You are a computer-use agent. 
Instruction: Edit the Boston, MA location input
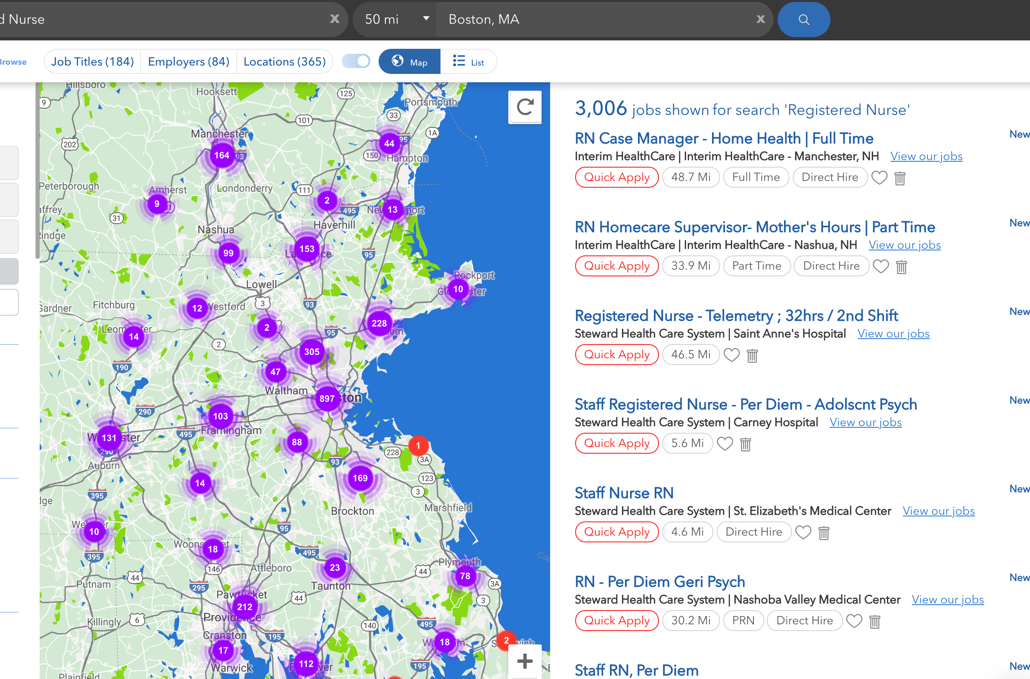click(x=598, y=19)
